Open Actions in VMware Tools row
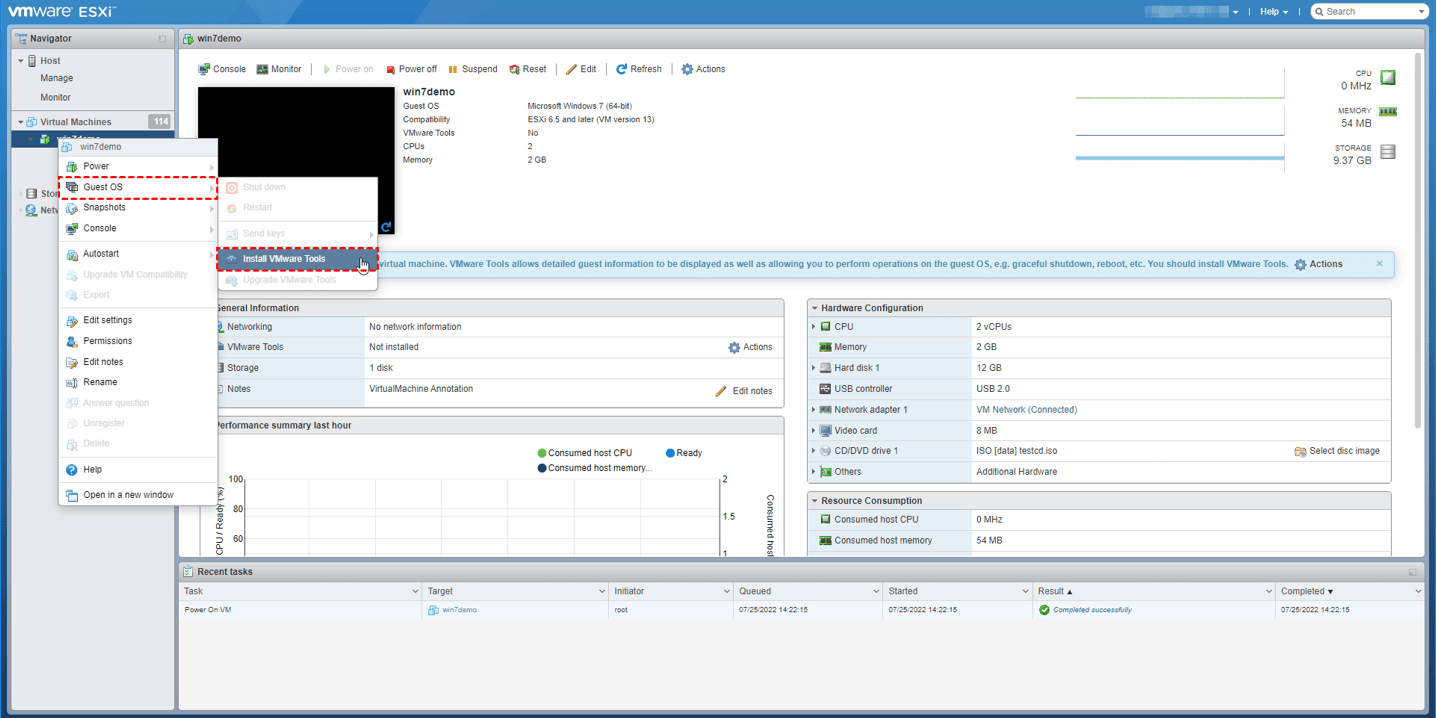 750,347
